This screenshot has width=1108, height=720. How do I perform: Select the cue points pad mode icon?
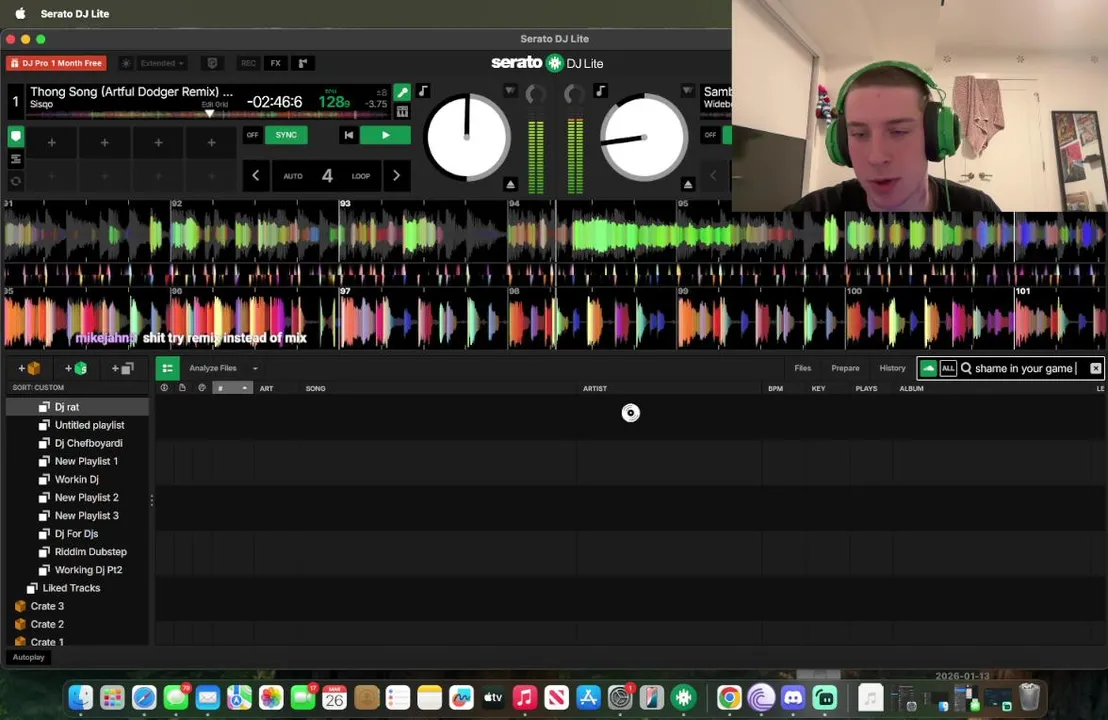pyautogui.click(x=16, y=136)
